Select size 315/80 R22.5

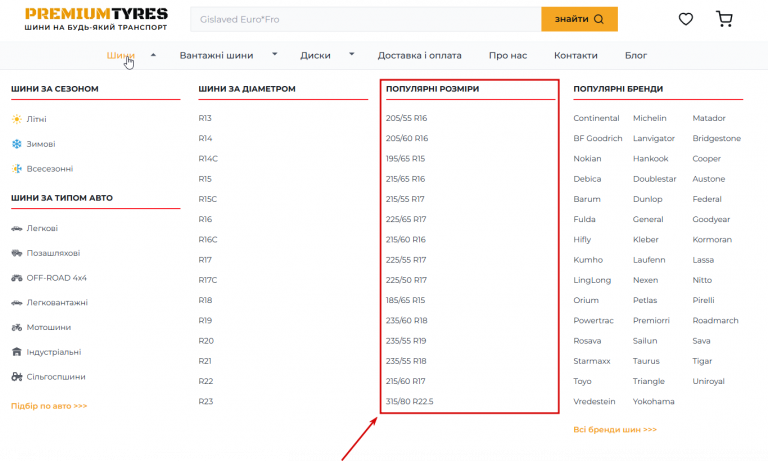(409, 401)
